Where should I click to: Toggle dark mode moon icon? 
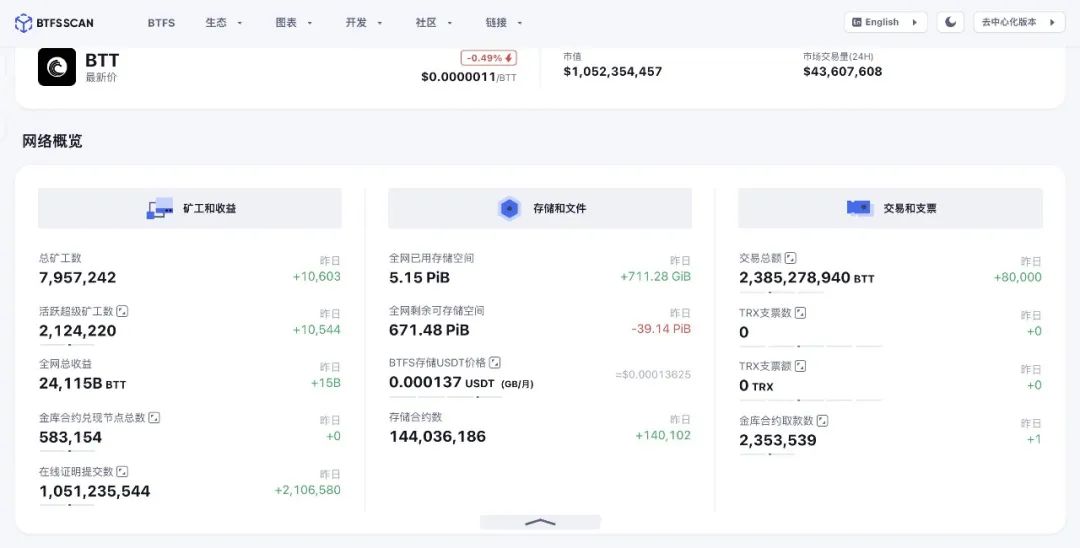(x=951, y=22)
